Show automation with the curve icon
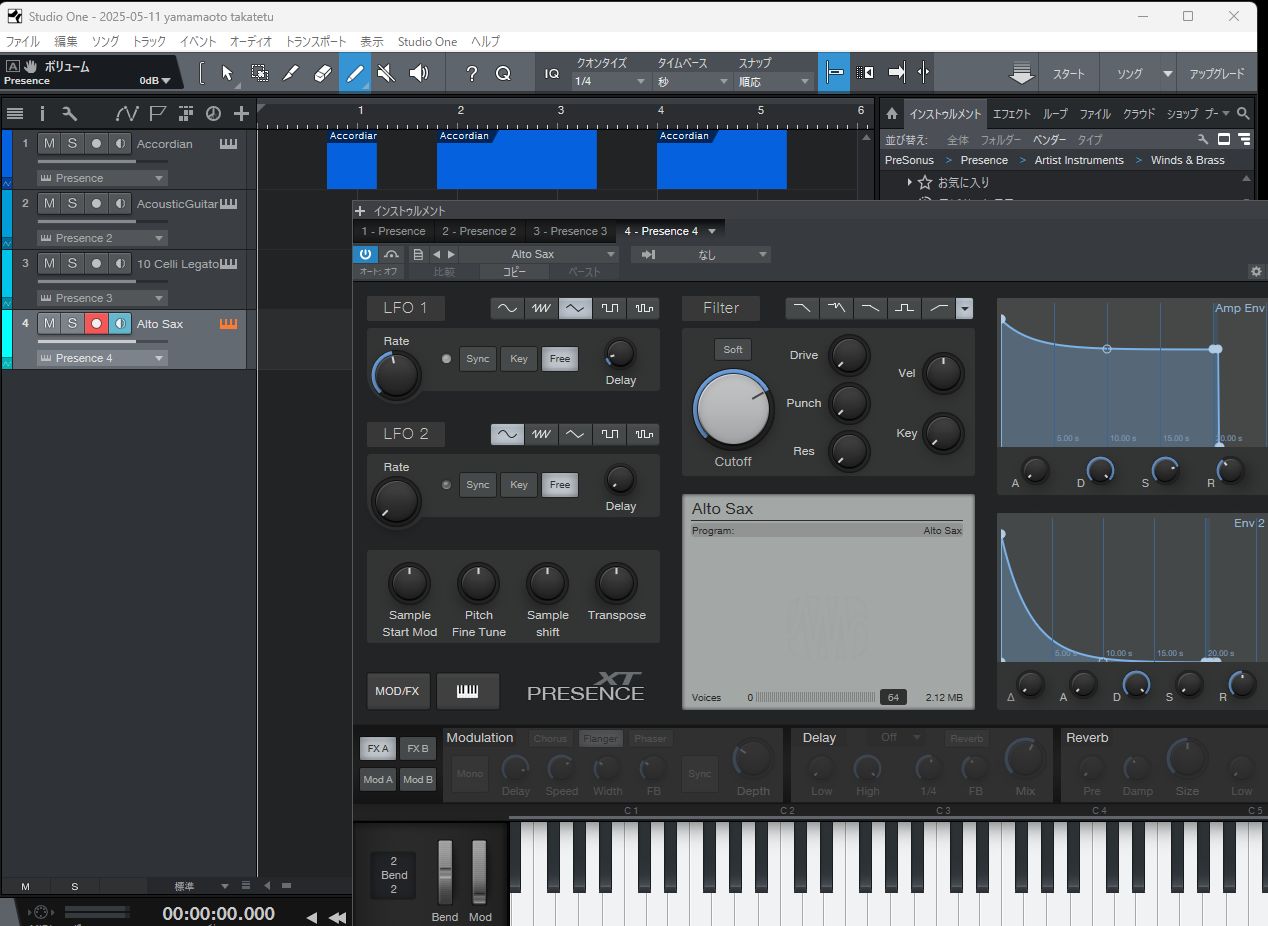Image resolution: width=1268 pixels, height=926 pixels. coord(126,113)
